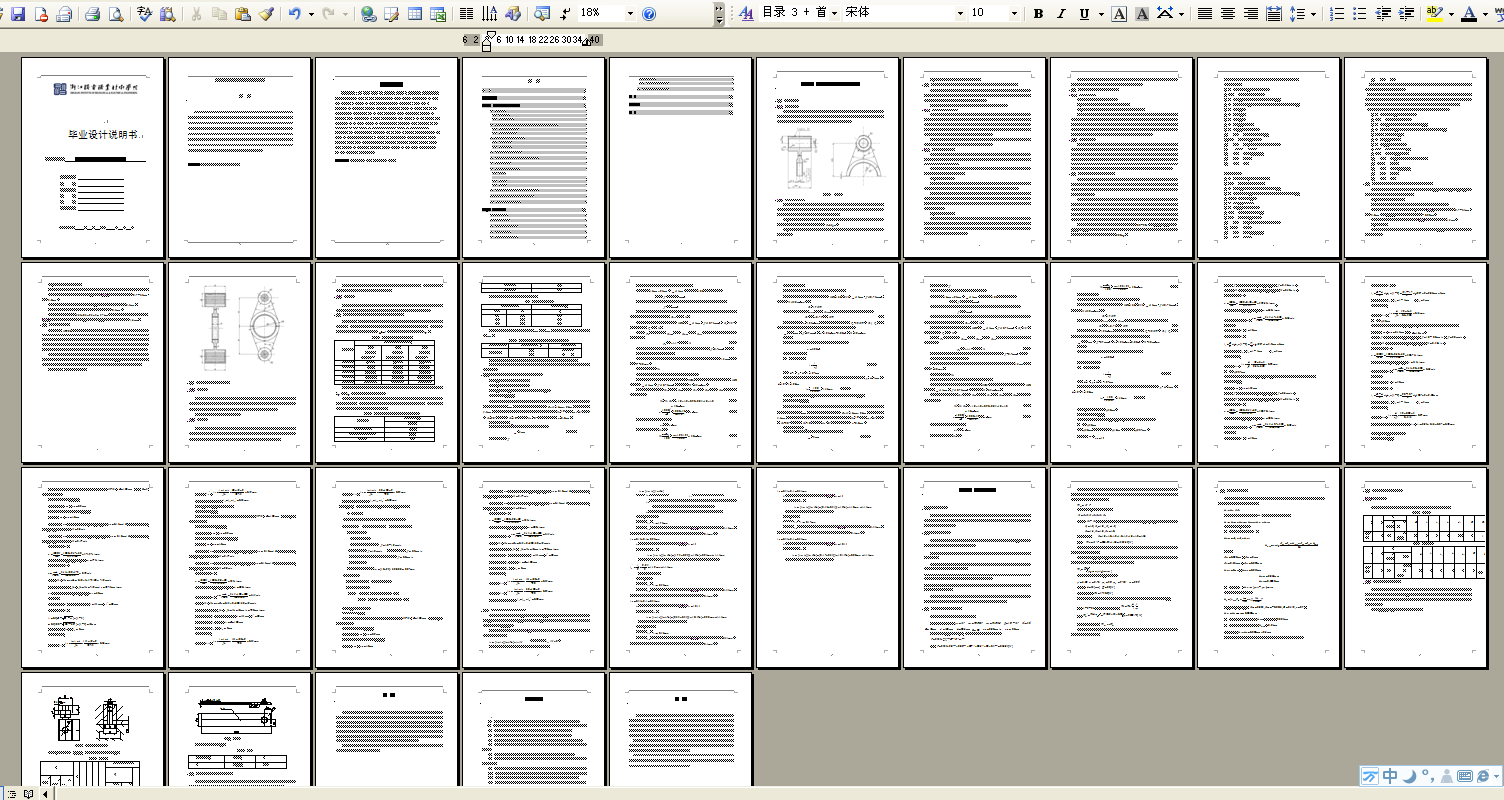Toggle bold formatting

[1038, 14]
